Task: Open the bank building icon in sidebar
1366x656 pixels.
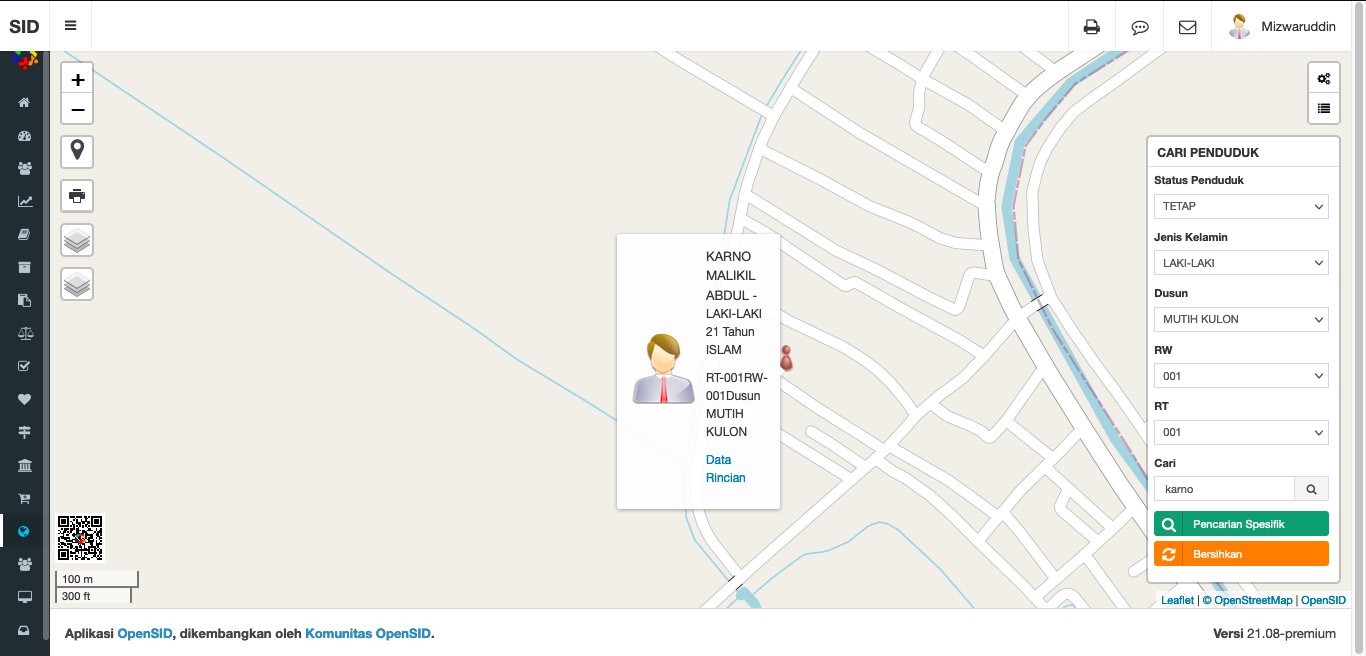Action: pyautogui.click(x=25, y=465)
